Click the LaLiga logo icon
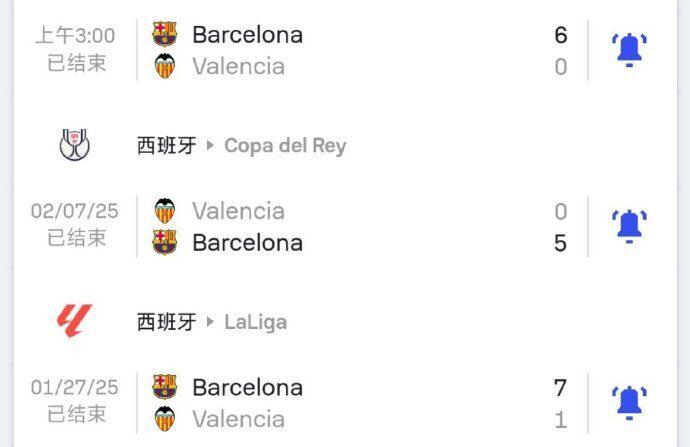Screen dimensions: 690x447 (74, 321)
